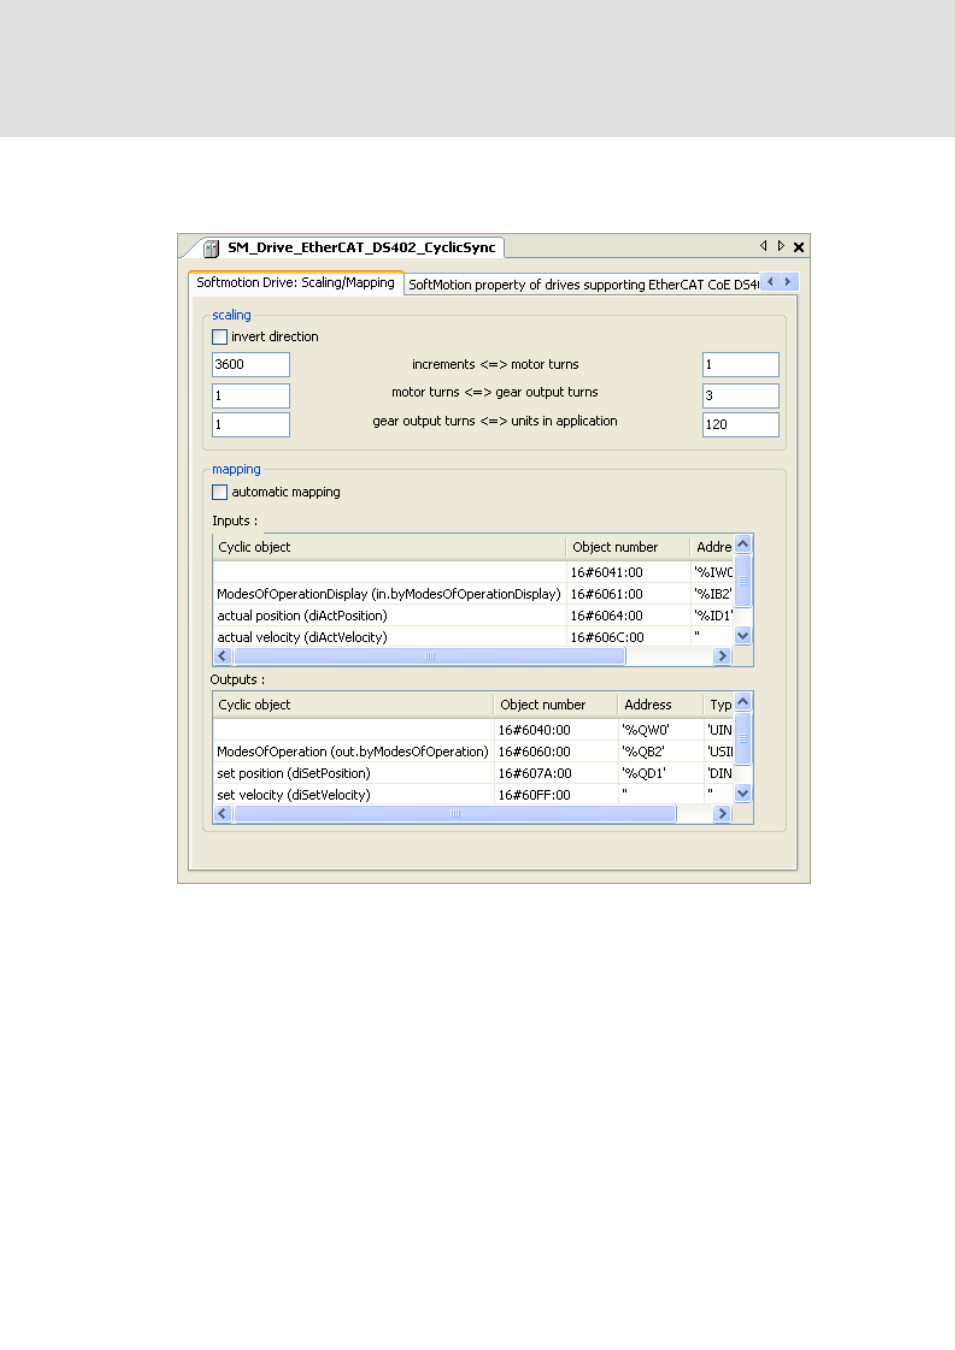This screenshot has height=1350, width=955.
Task: Click the left gear output turns field
Action: click(x=251, y=425)
